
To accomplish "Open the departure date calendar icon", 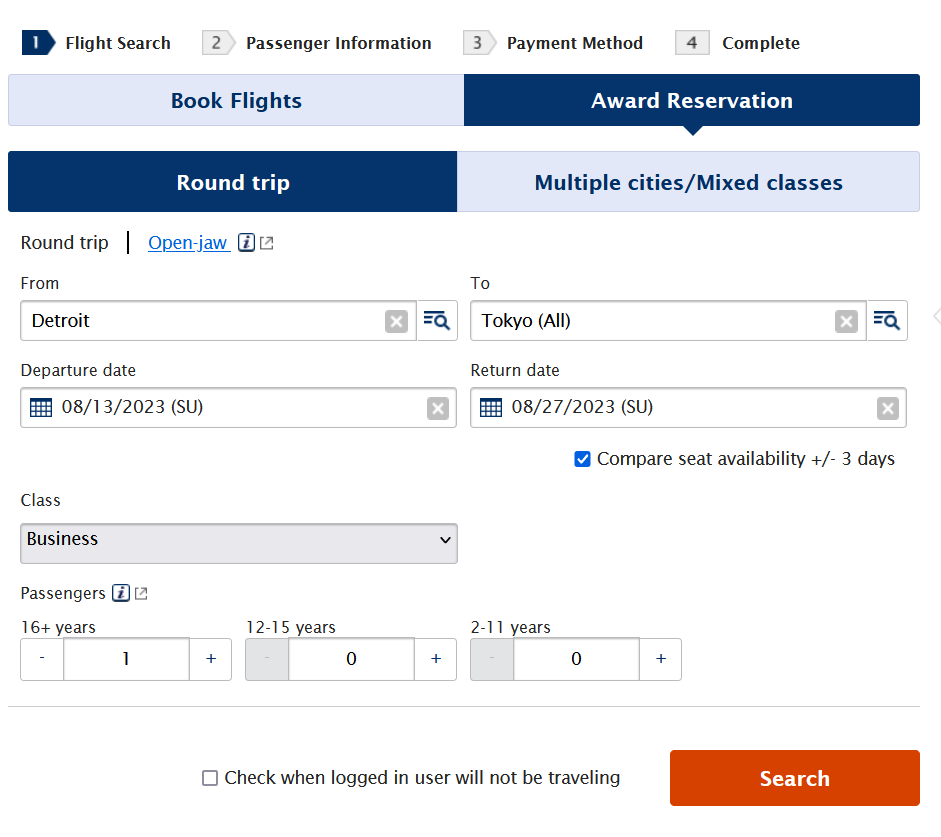I will 41,408.
